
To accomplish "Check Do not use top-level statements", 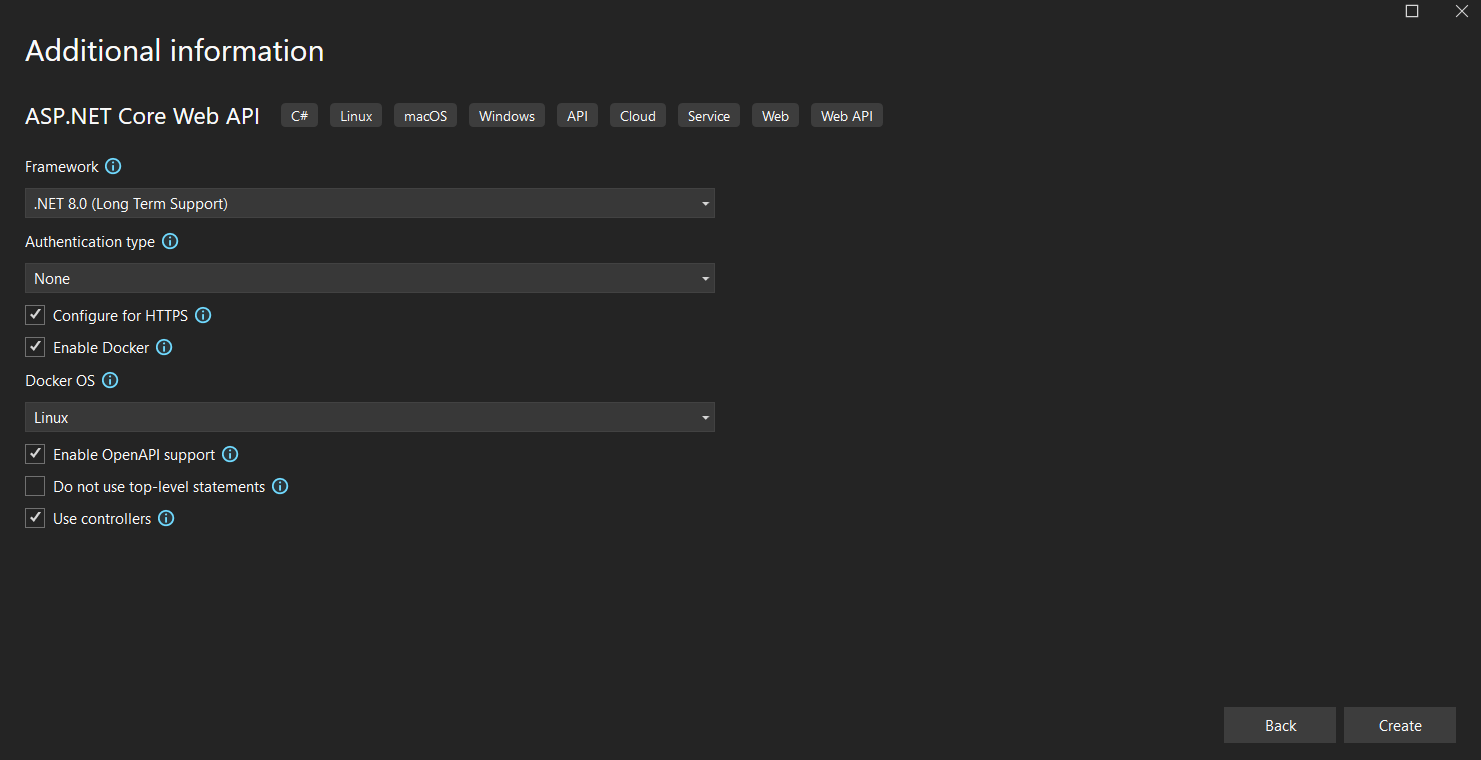I will tap(34, 485).
